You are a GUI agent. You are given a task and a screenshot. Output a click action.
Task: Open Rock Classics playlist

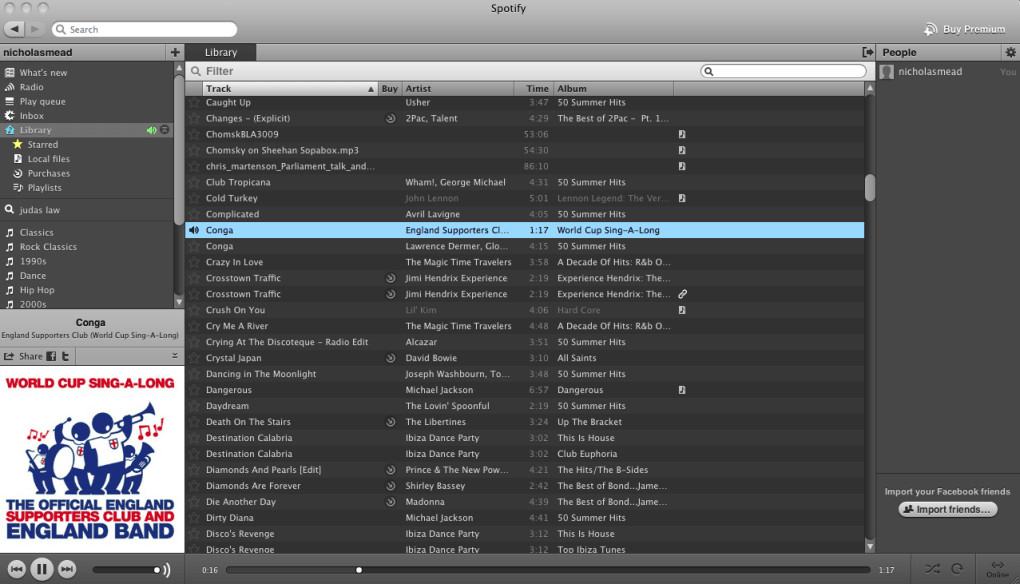coord(47,246)
